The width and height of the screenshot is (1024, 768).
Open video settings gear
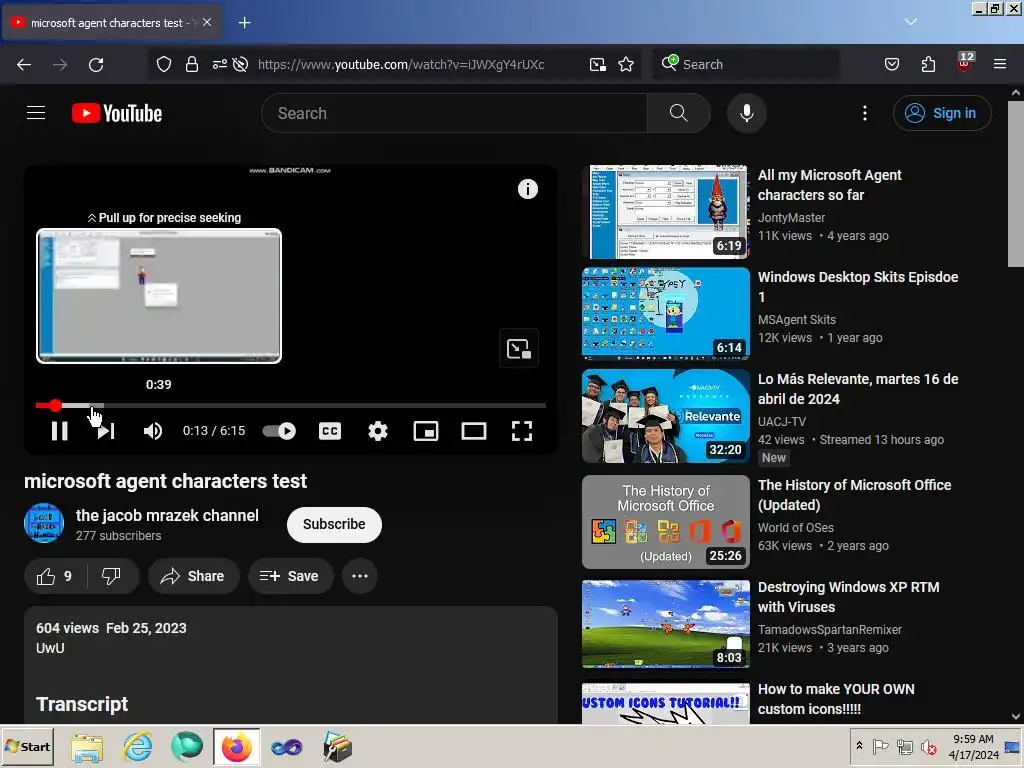point(377,431)
